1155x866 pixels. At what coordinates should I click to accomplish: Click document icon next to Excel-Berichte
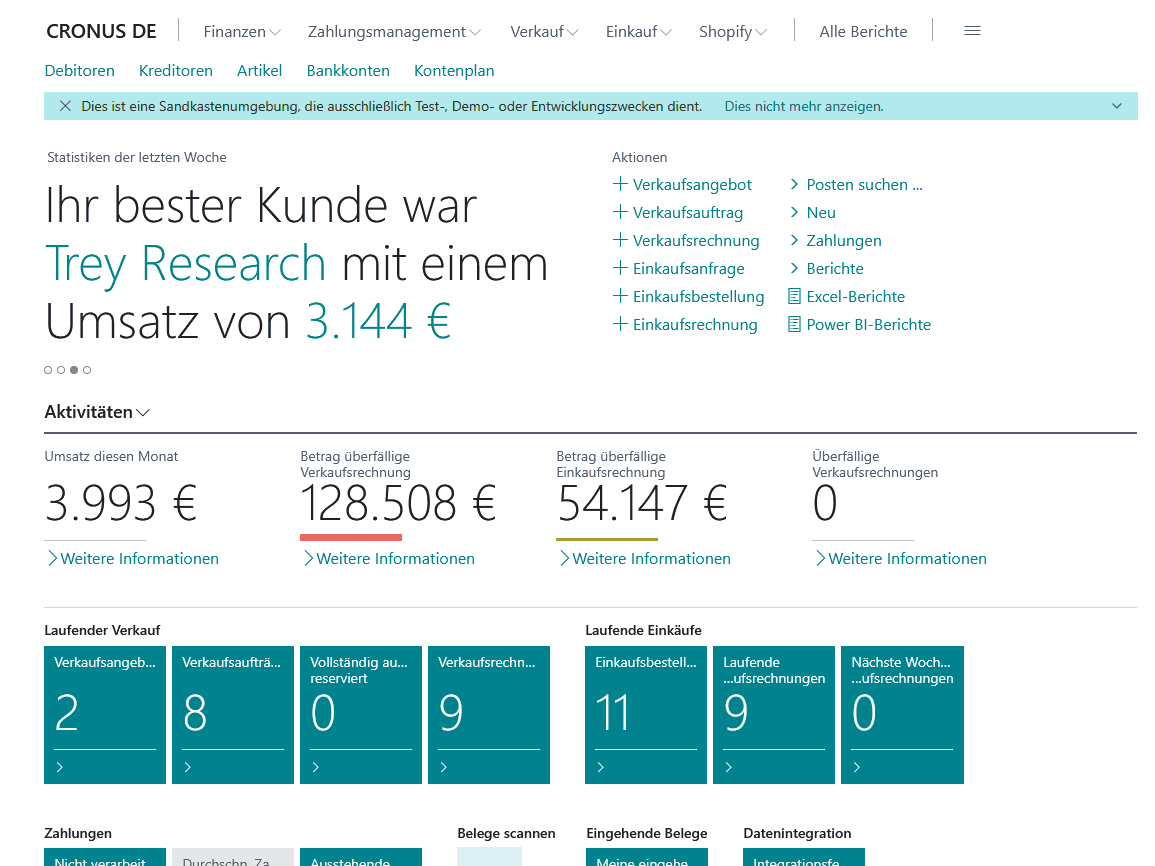[x=795, y=296]
